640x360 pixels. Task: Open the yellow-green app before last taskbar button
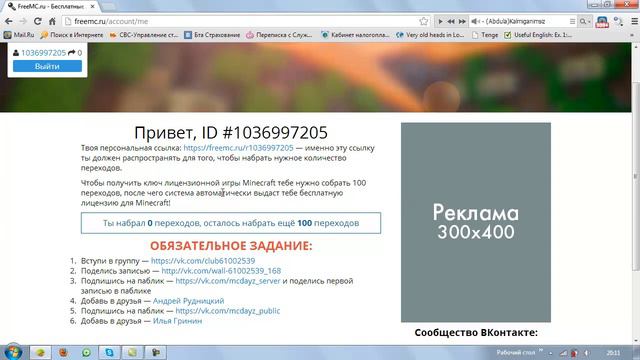point(132,352)
